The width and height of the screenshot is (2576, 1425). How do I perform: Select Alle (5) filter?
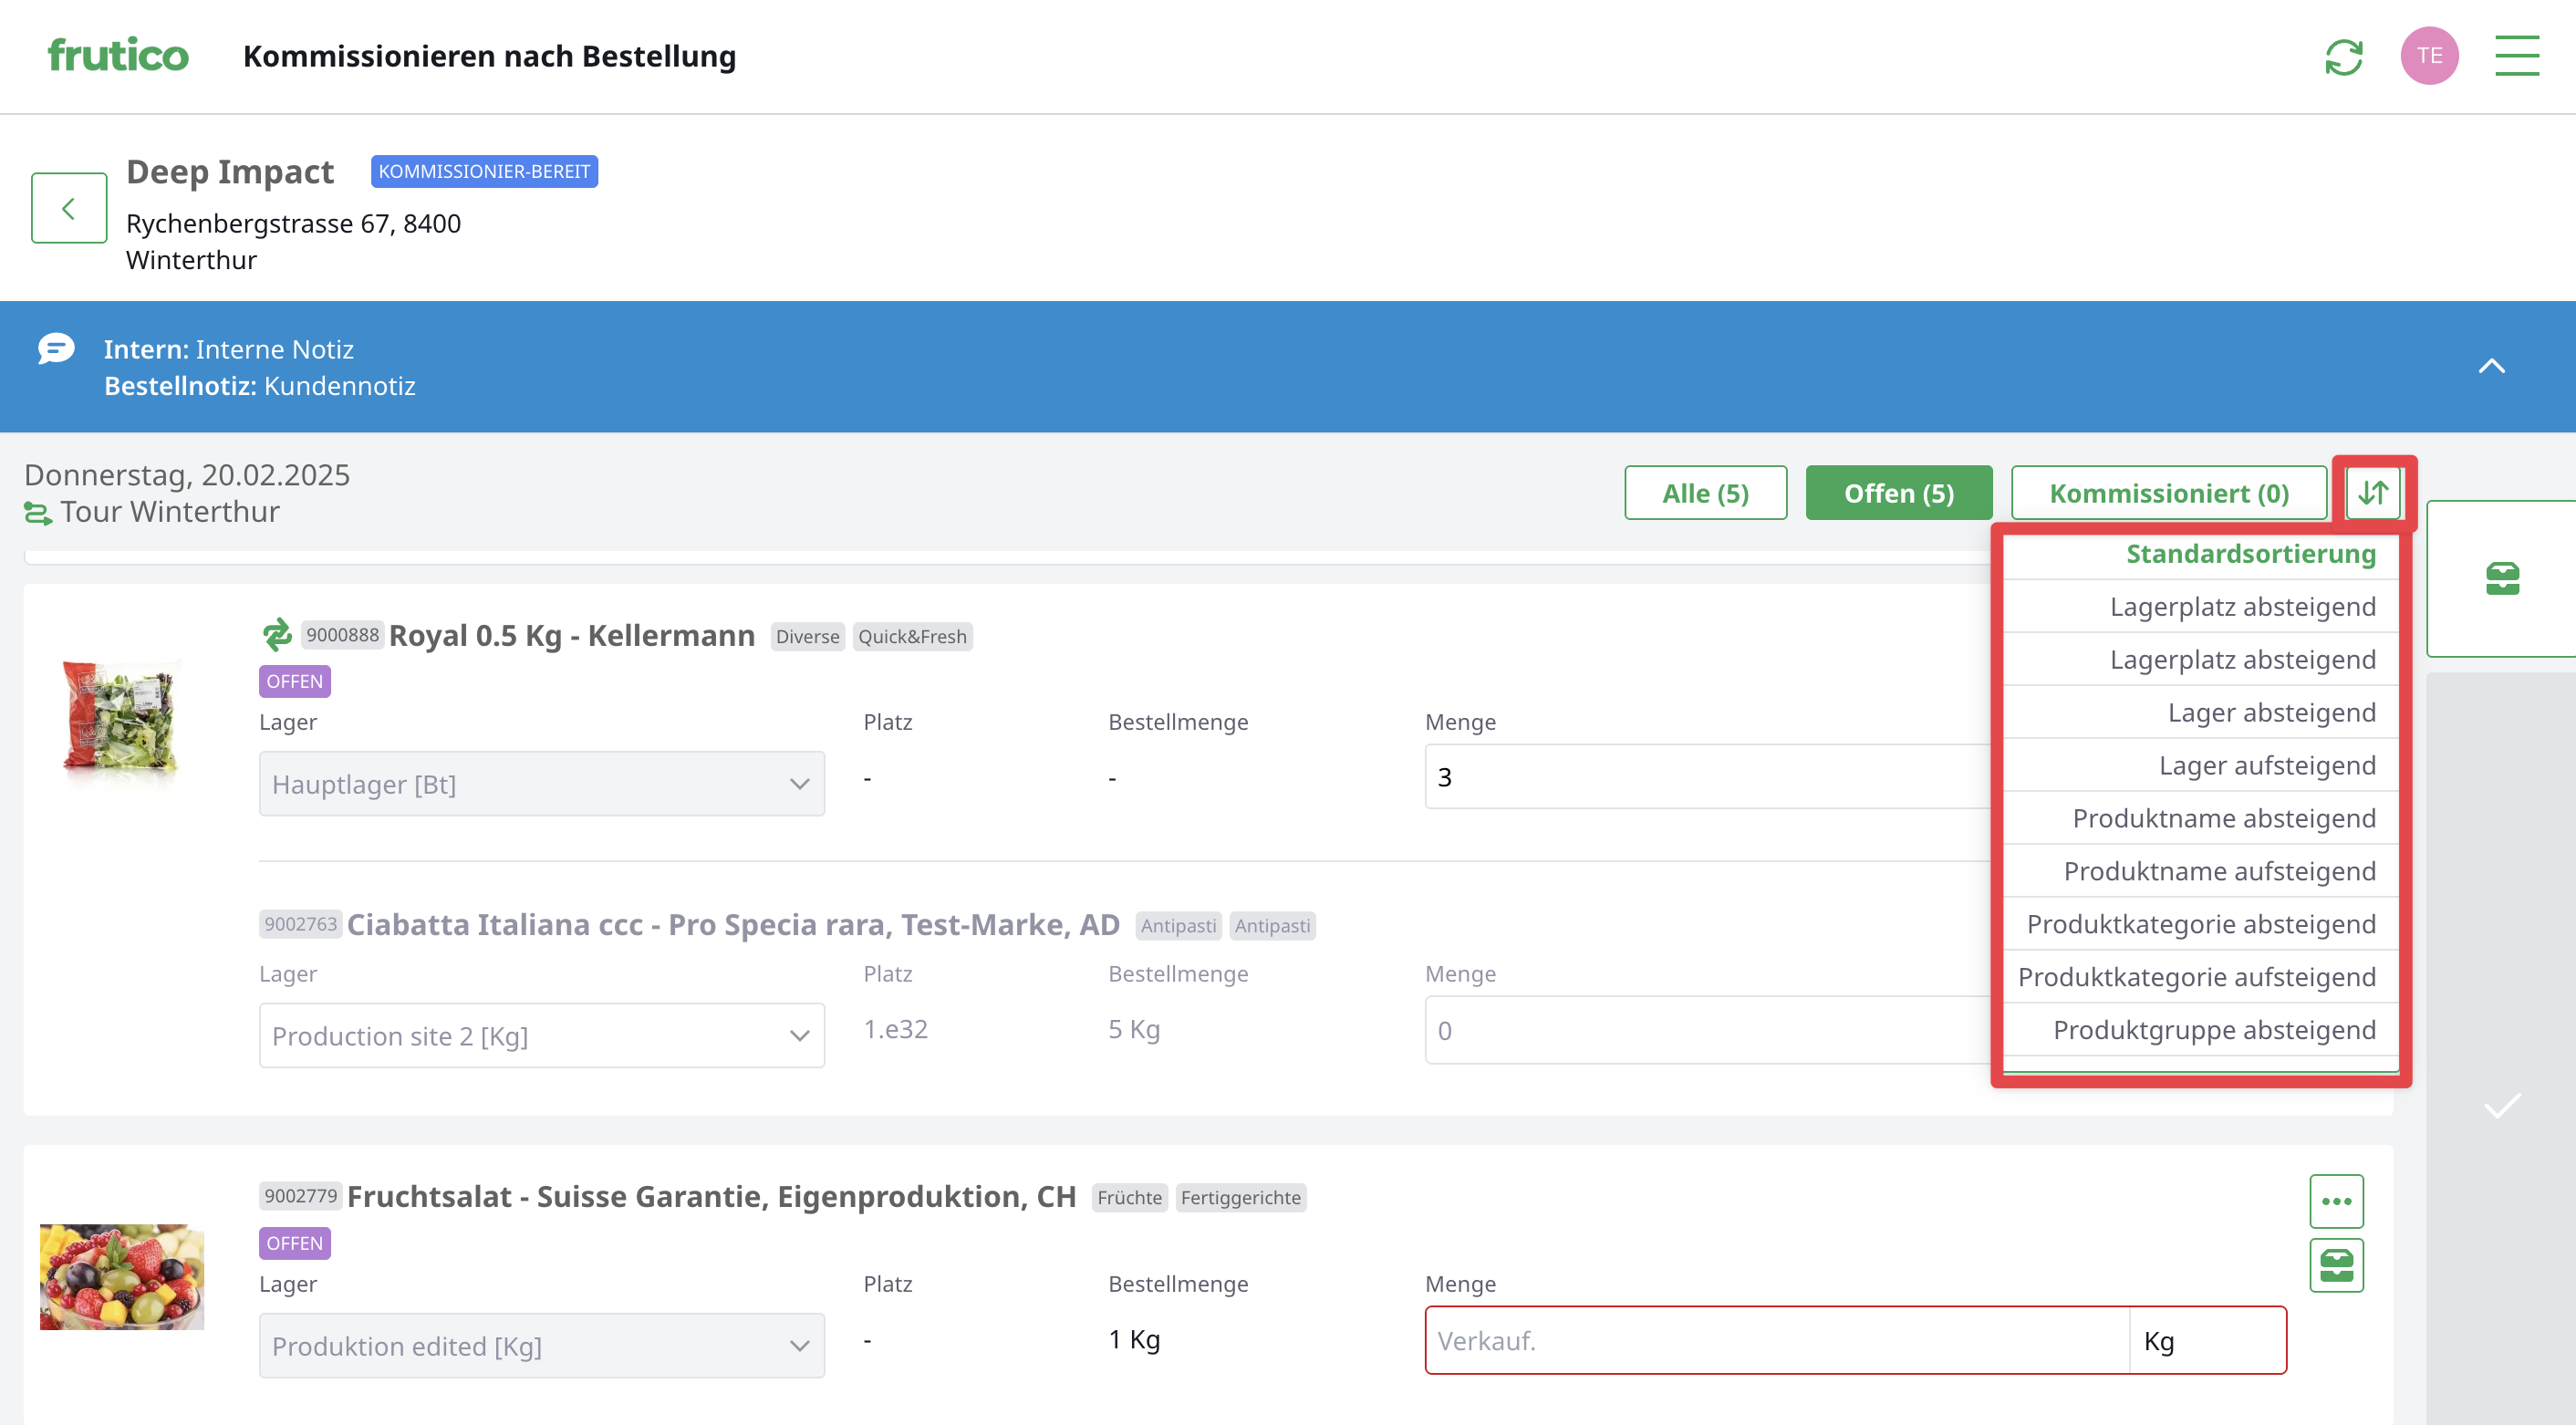pos(1705,493)
